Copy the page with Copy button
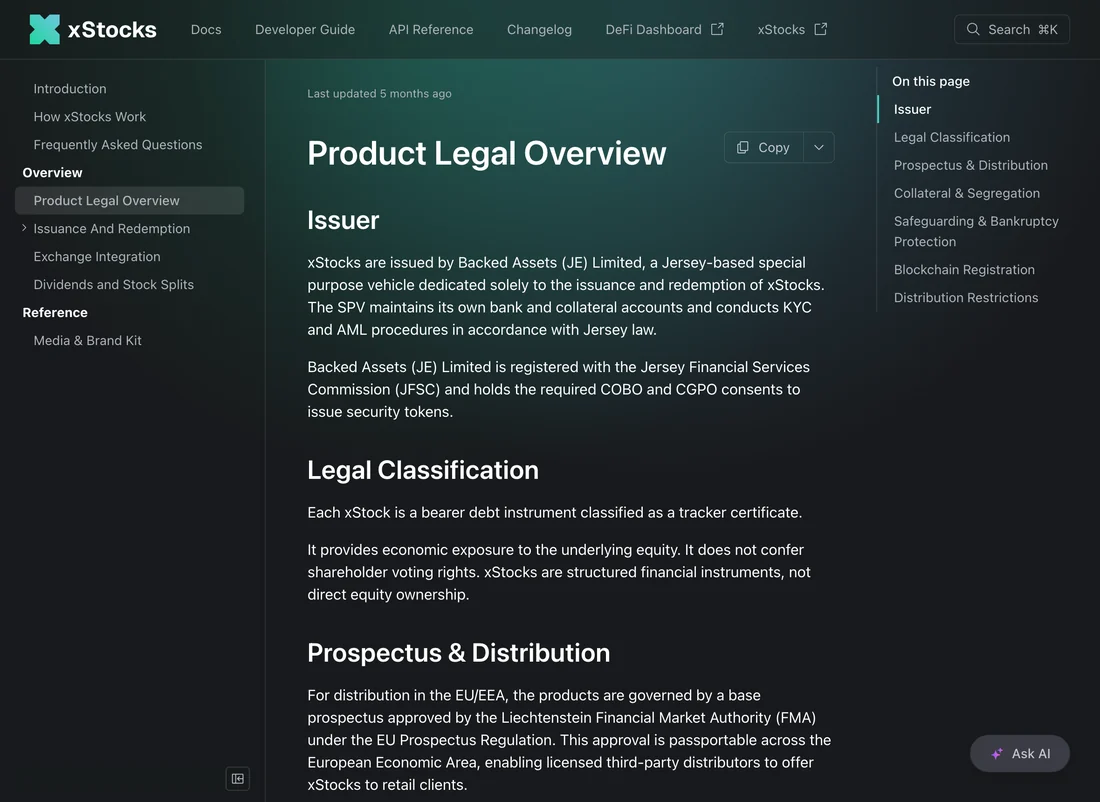Screen dimensions: 1100x802 click(763, 147)
